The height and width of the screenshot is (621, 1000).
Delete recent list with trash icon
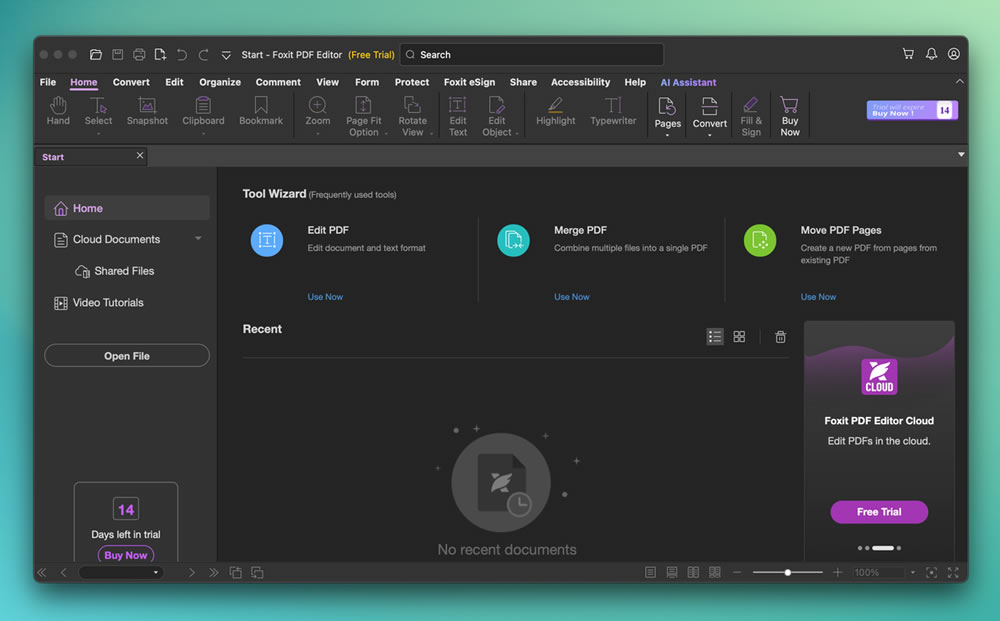(x=780, y=337)
